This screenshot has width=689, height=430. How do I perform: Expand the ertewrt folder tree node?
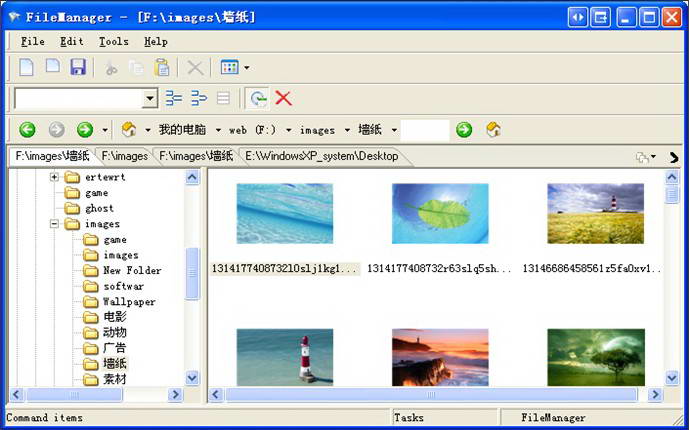pyautogui.click(x=55, y=177)
